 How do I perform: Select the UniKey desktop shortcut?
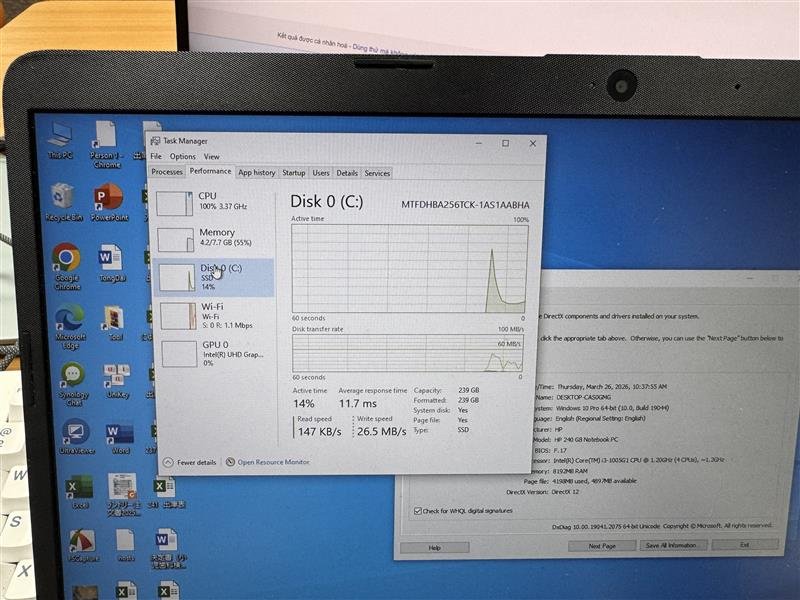pos(117,381)
